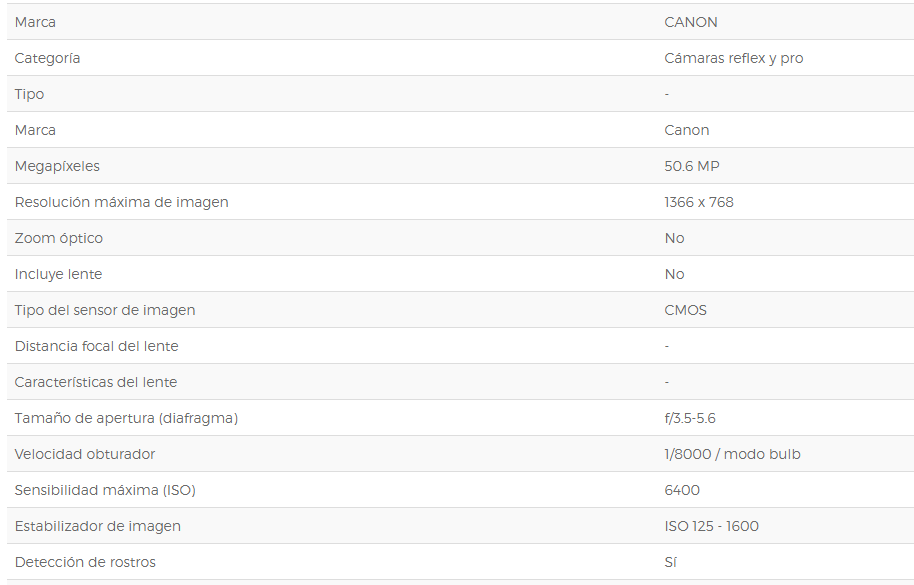
Task: Click the Megapíxeles label
Action: (57, 167)
